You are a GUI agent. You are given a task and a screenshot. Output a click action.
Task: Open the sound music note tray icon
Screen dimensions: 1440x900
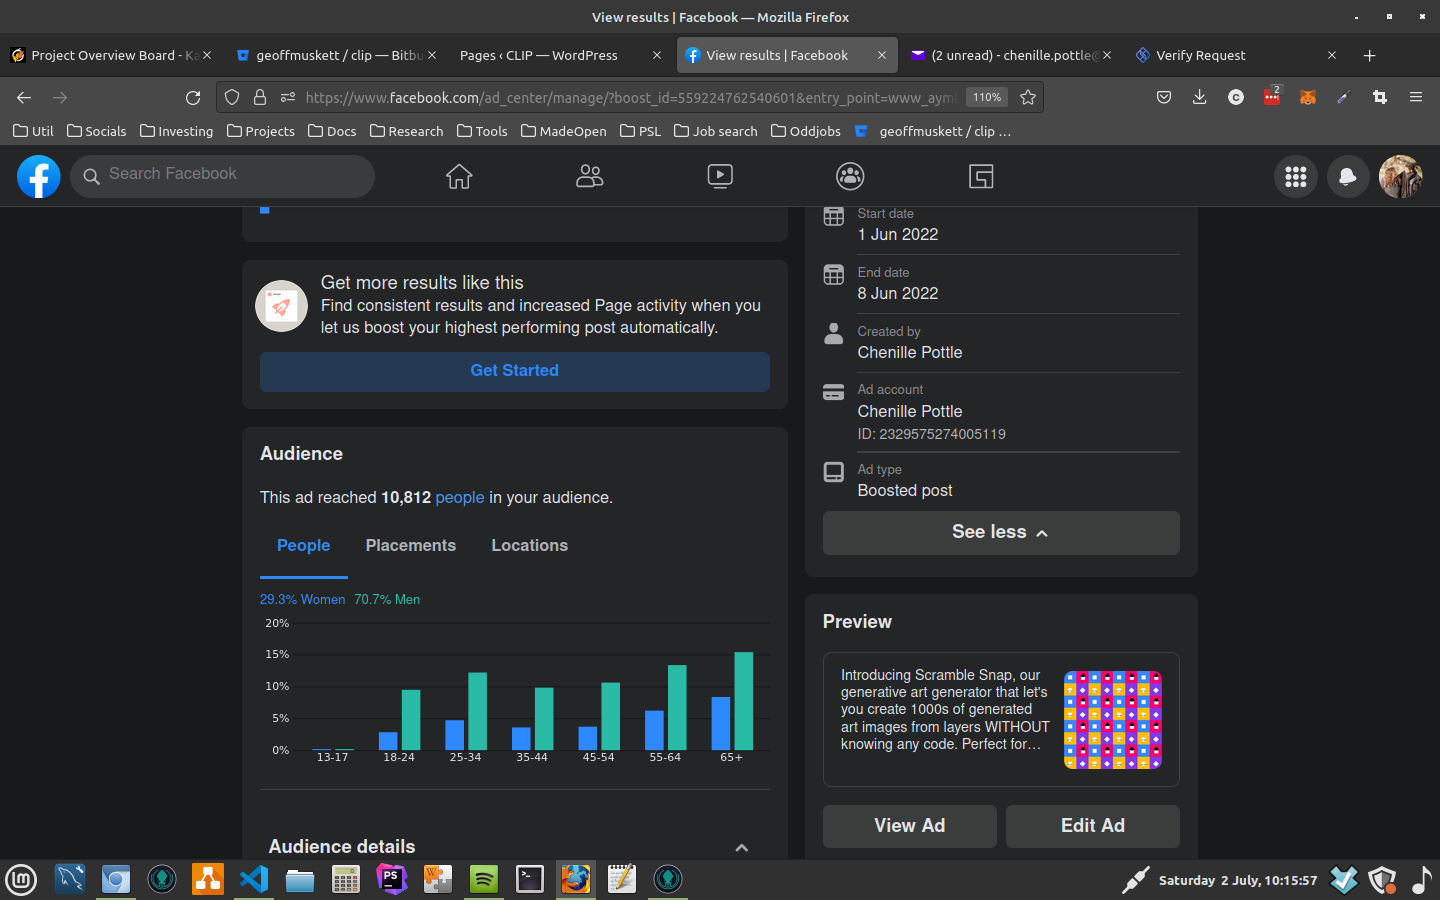tap(1421, 880)
